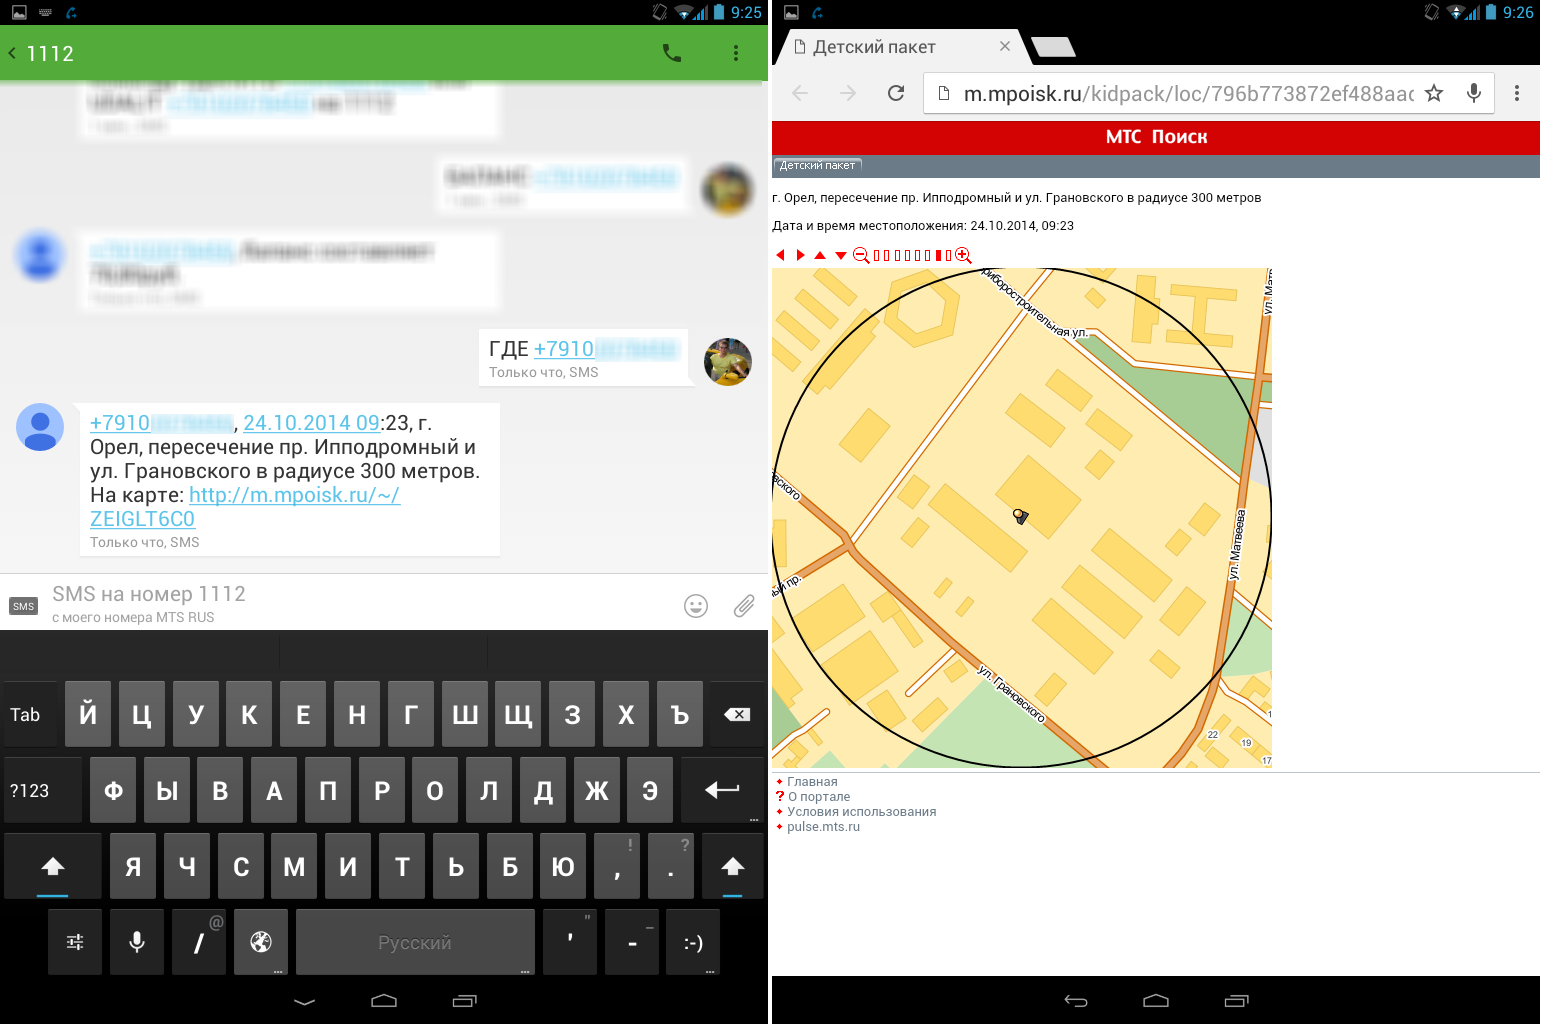Select the filled zoom level box

tap(938, 255)
